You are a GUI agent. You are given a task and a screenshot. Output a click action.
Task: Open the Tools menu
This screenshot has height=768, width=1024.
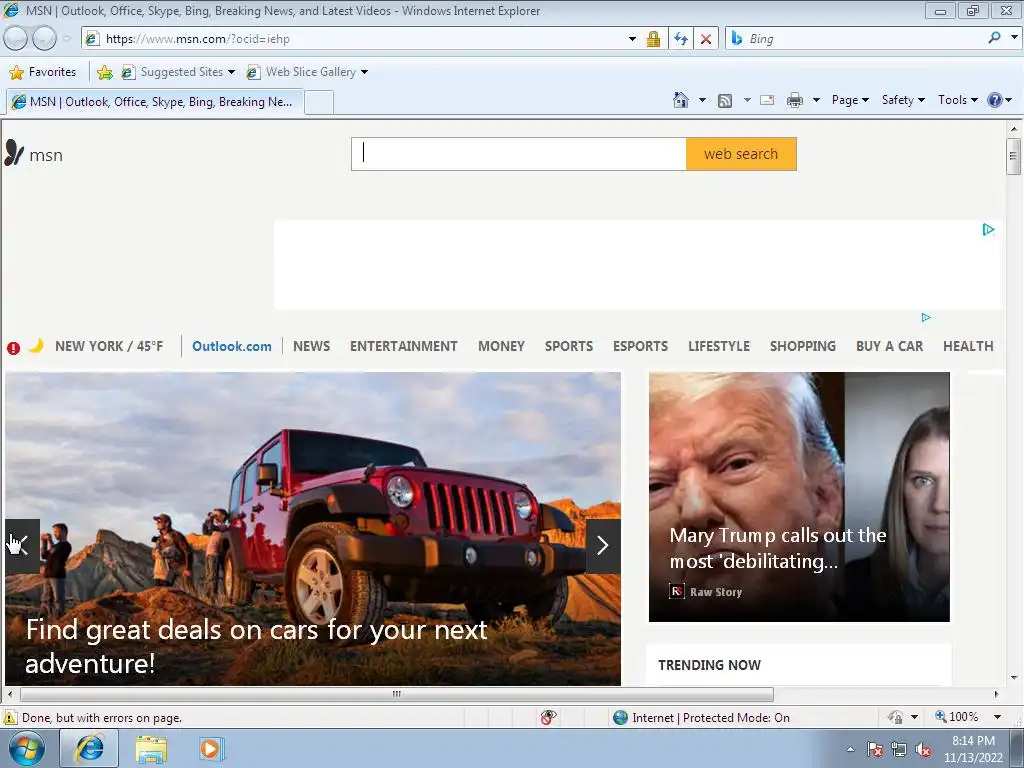point(957,100)
